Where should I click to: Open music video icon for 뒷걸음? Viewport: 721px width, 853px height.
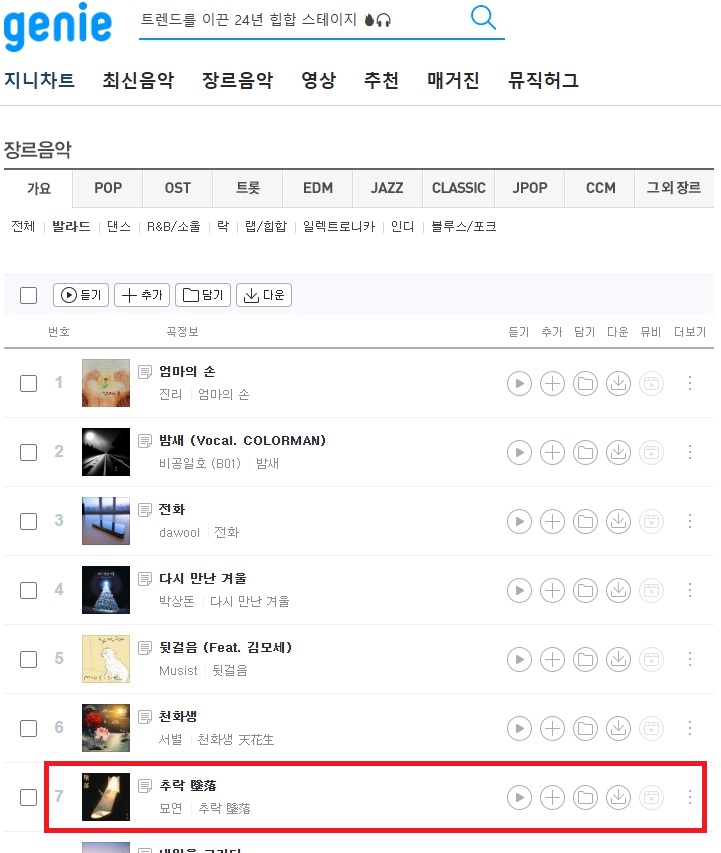651,659
